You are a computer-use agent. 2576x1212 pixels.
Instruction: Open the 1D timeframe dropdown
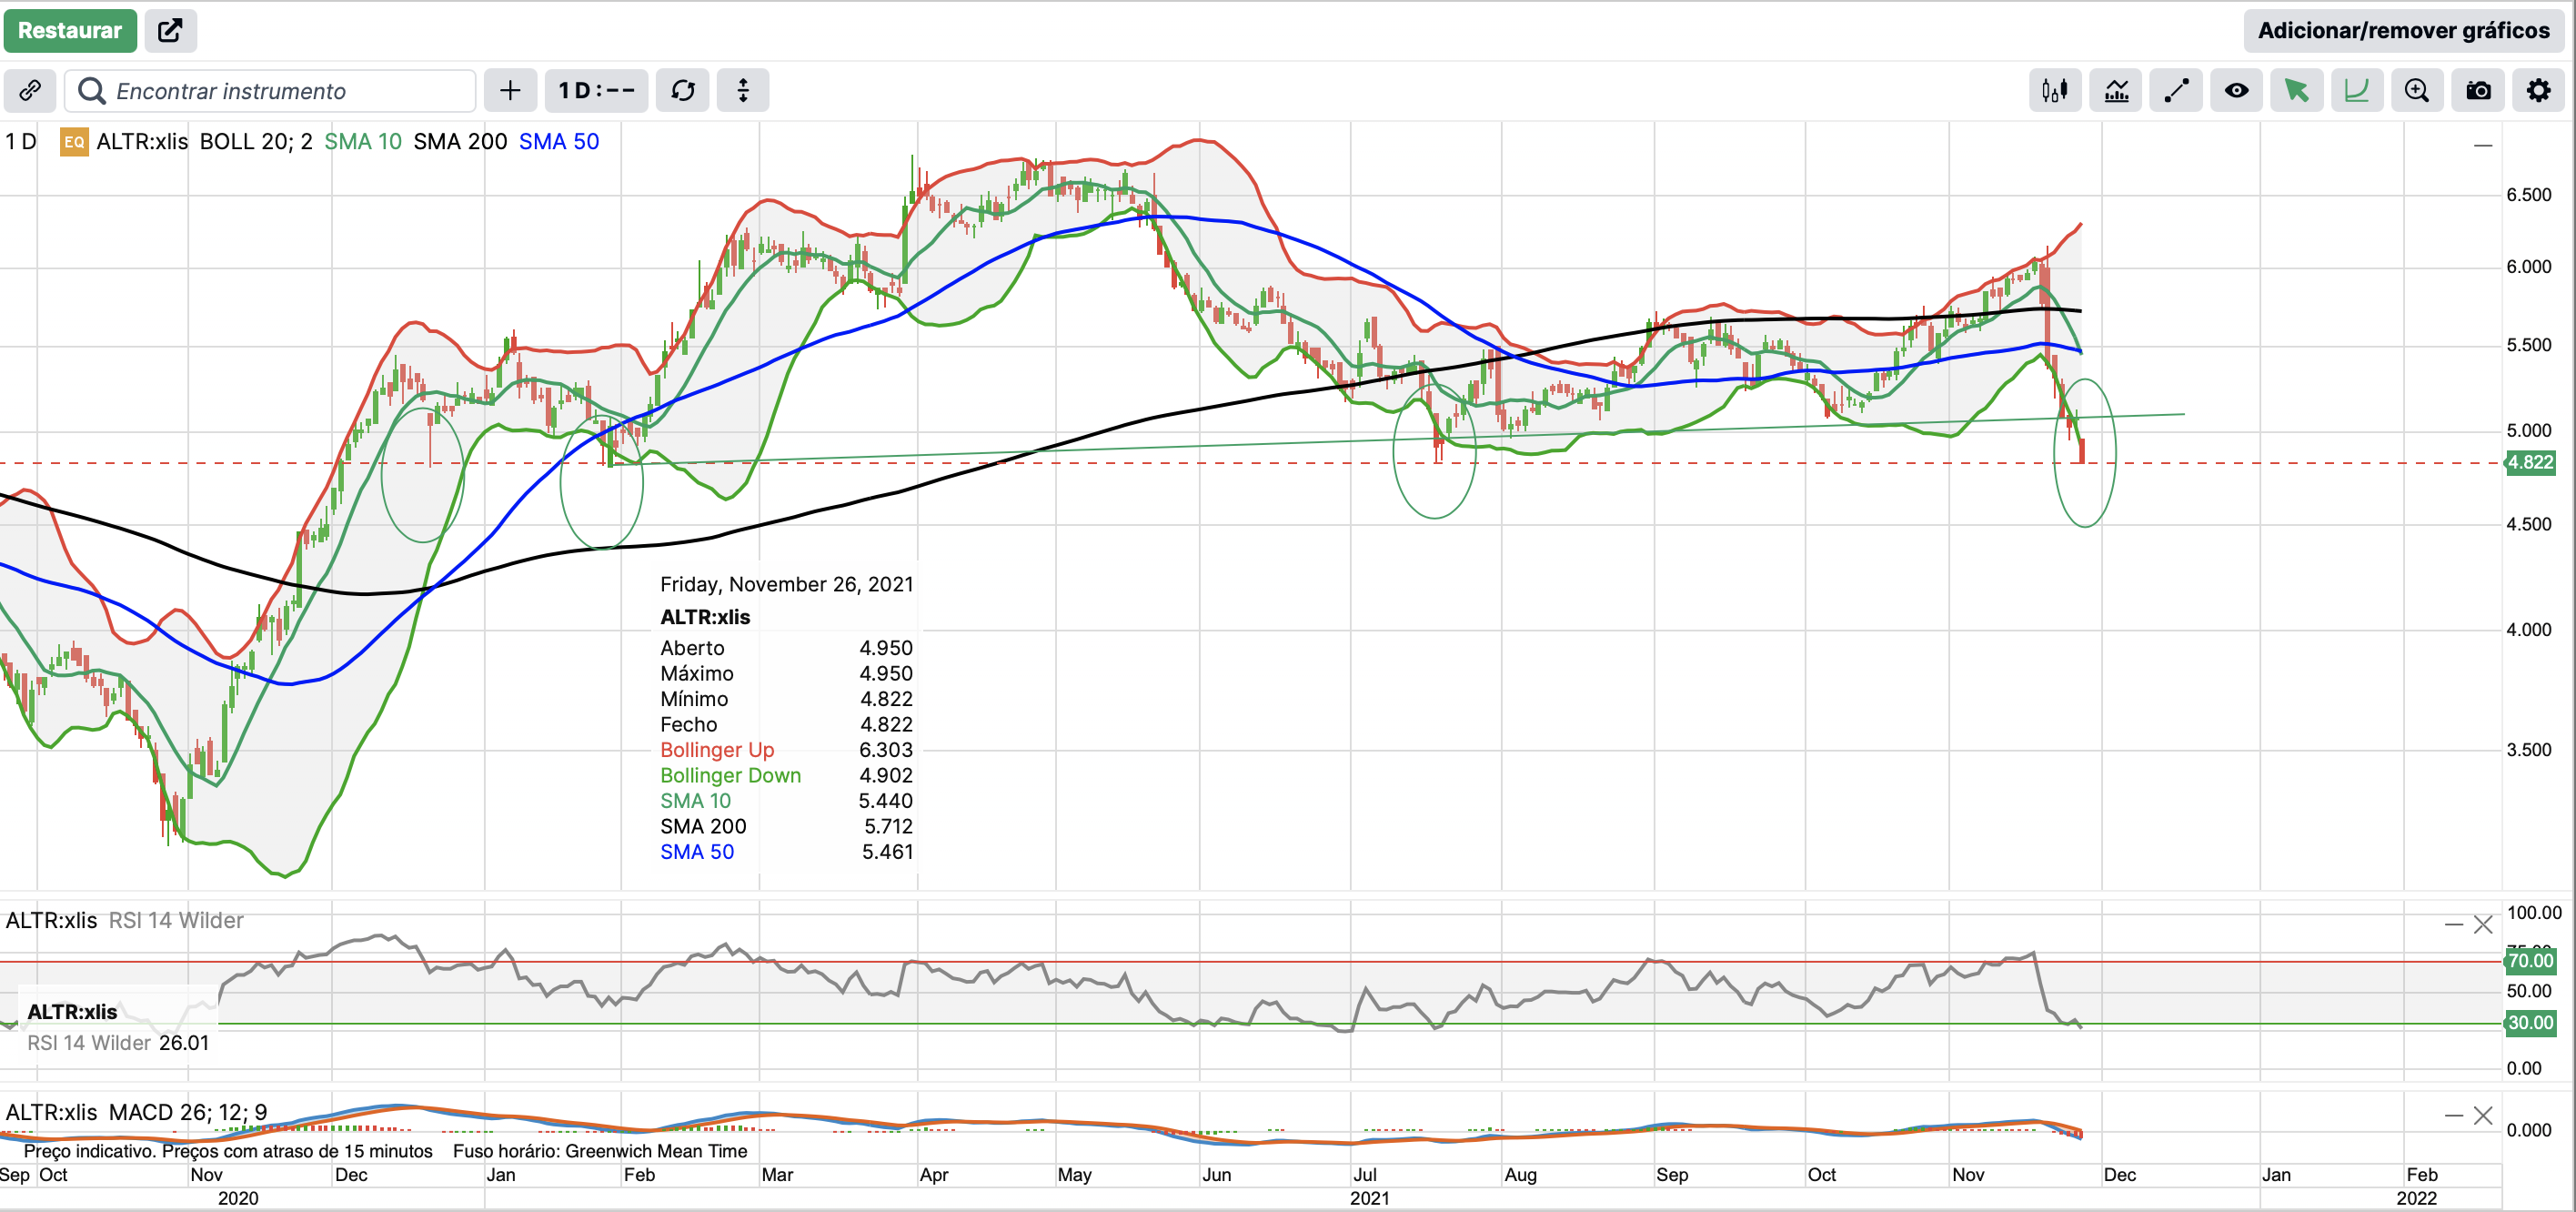[x=596, y=91]
